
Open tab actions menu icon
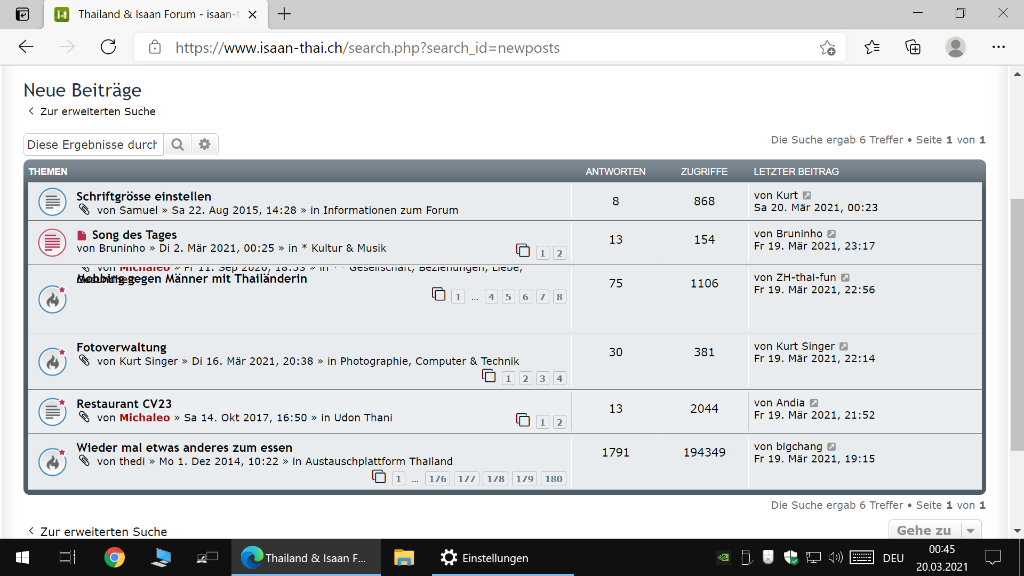[x=22, y=14]
